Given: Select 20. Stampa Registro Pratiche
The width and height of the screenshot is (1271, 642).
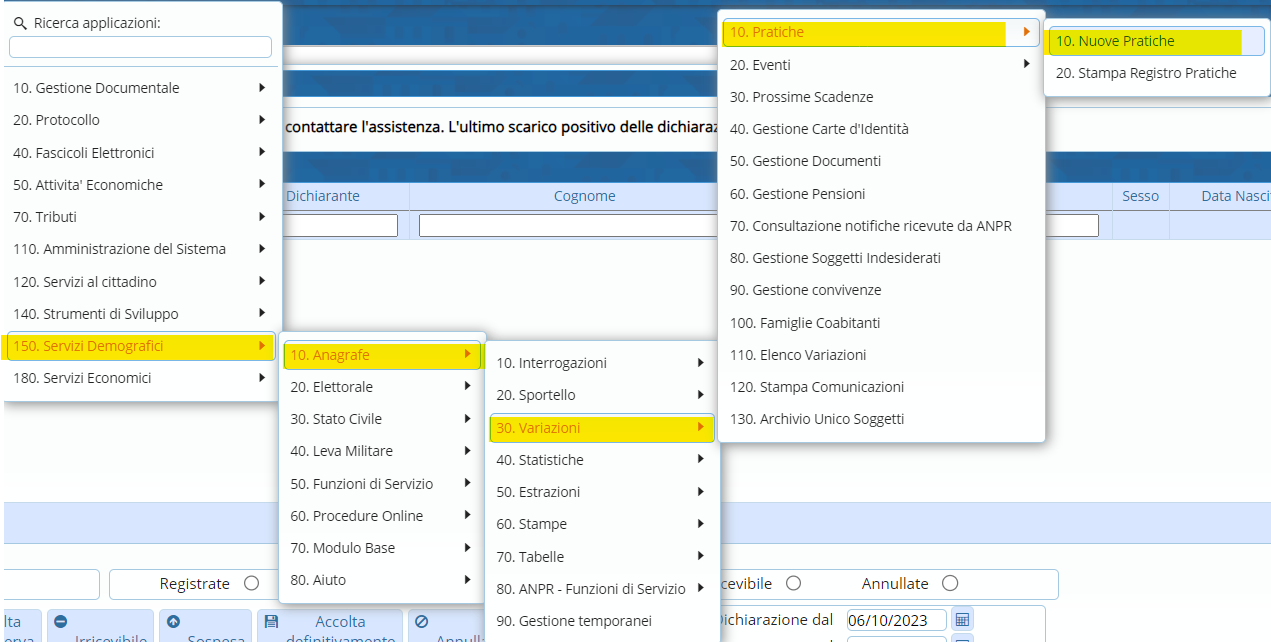Looking at the screenshot, I should [1145, 73].
